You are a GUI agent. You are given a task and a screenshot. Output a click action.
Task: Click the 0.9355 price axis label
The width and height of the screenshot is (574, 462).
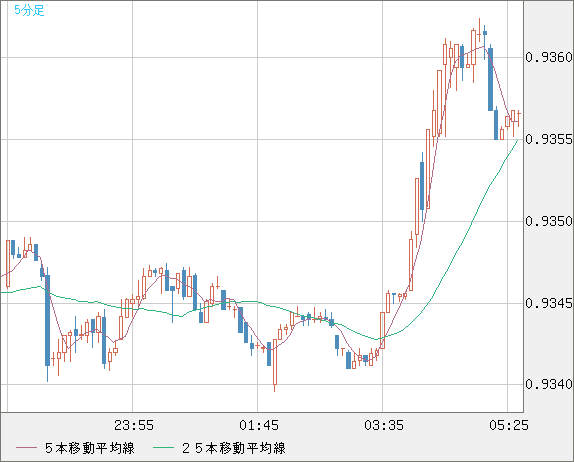(549, 139)
